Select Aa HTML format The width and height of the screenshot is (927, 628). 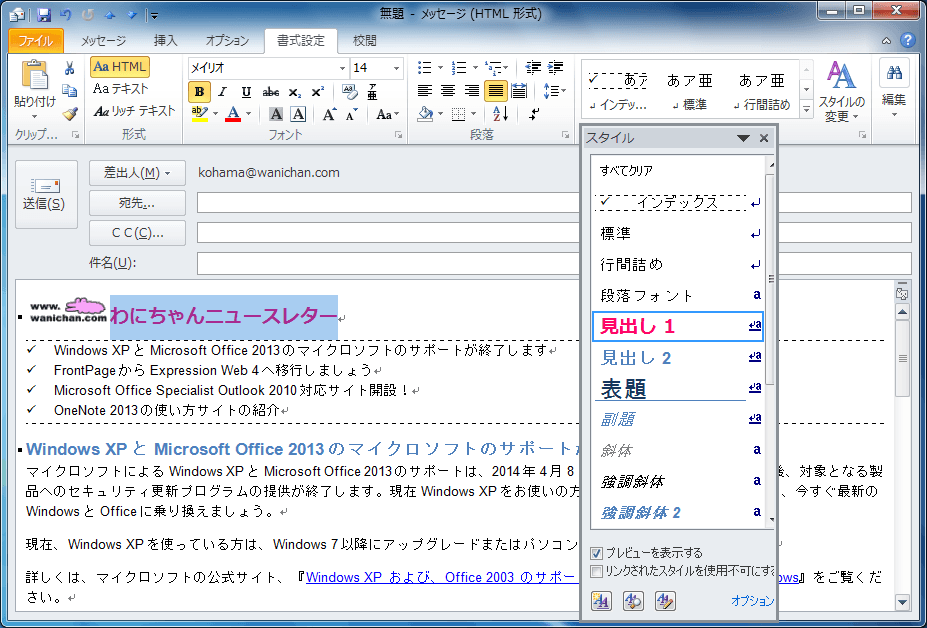point(120,67)
